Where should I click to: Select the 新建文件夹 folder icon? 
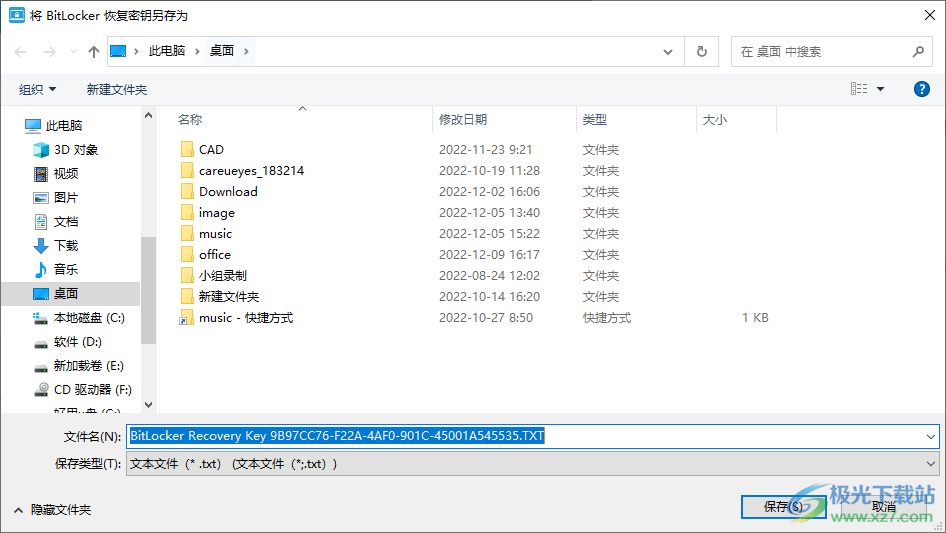[187, 296]
